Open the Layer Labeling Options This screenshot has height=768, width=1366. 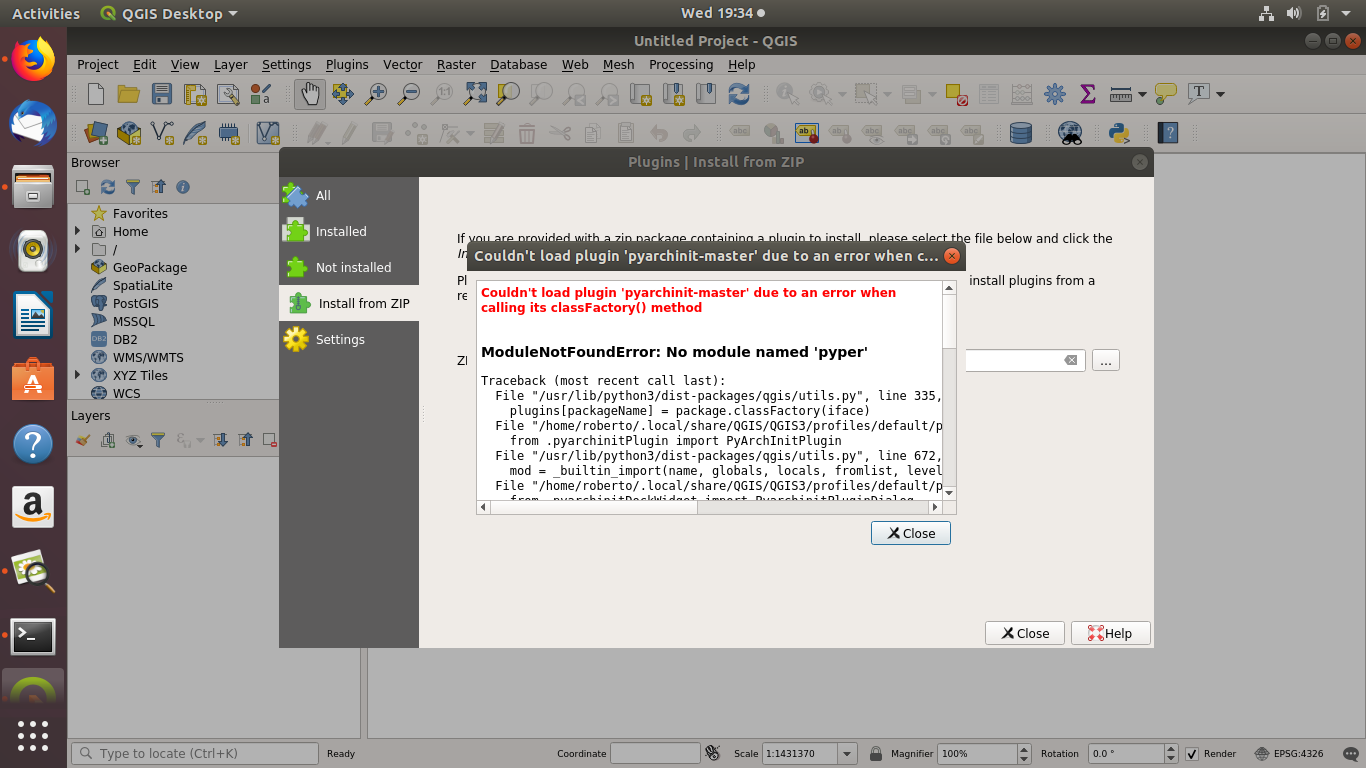point(805,132)
